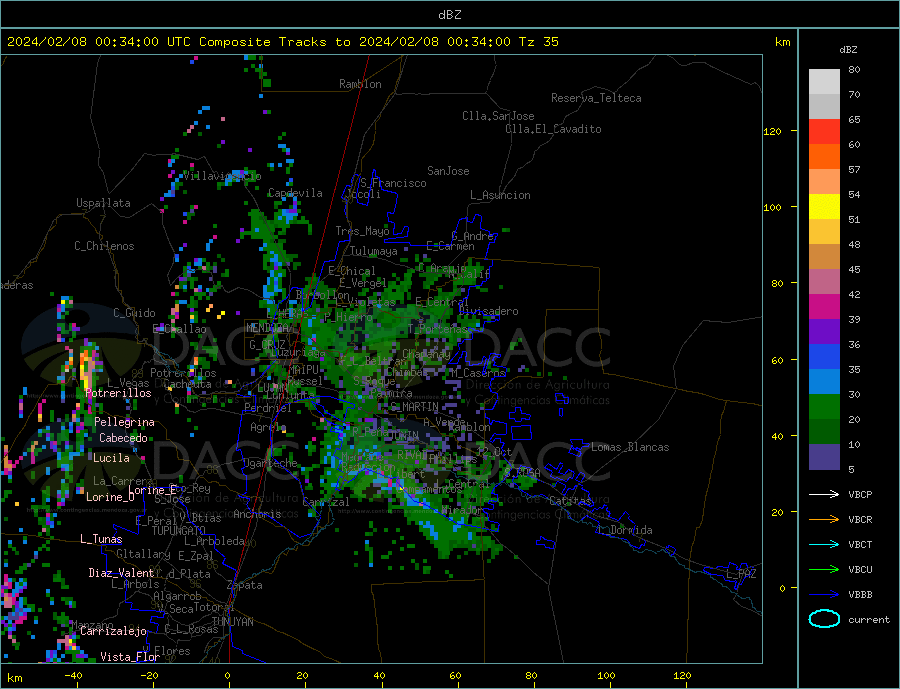
Task: Click the 'Reserva_Telteca' map label
Action: tap(596, 98)
